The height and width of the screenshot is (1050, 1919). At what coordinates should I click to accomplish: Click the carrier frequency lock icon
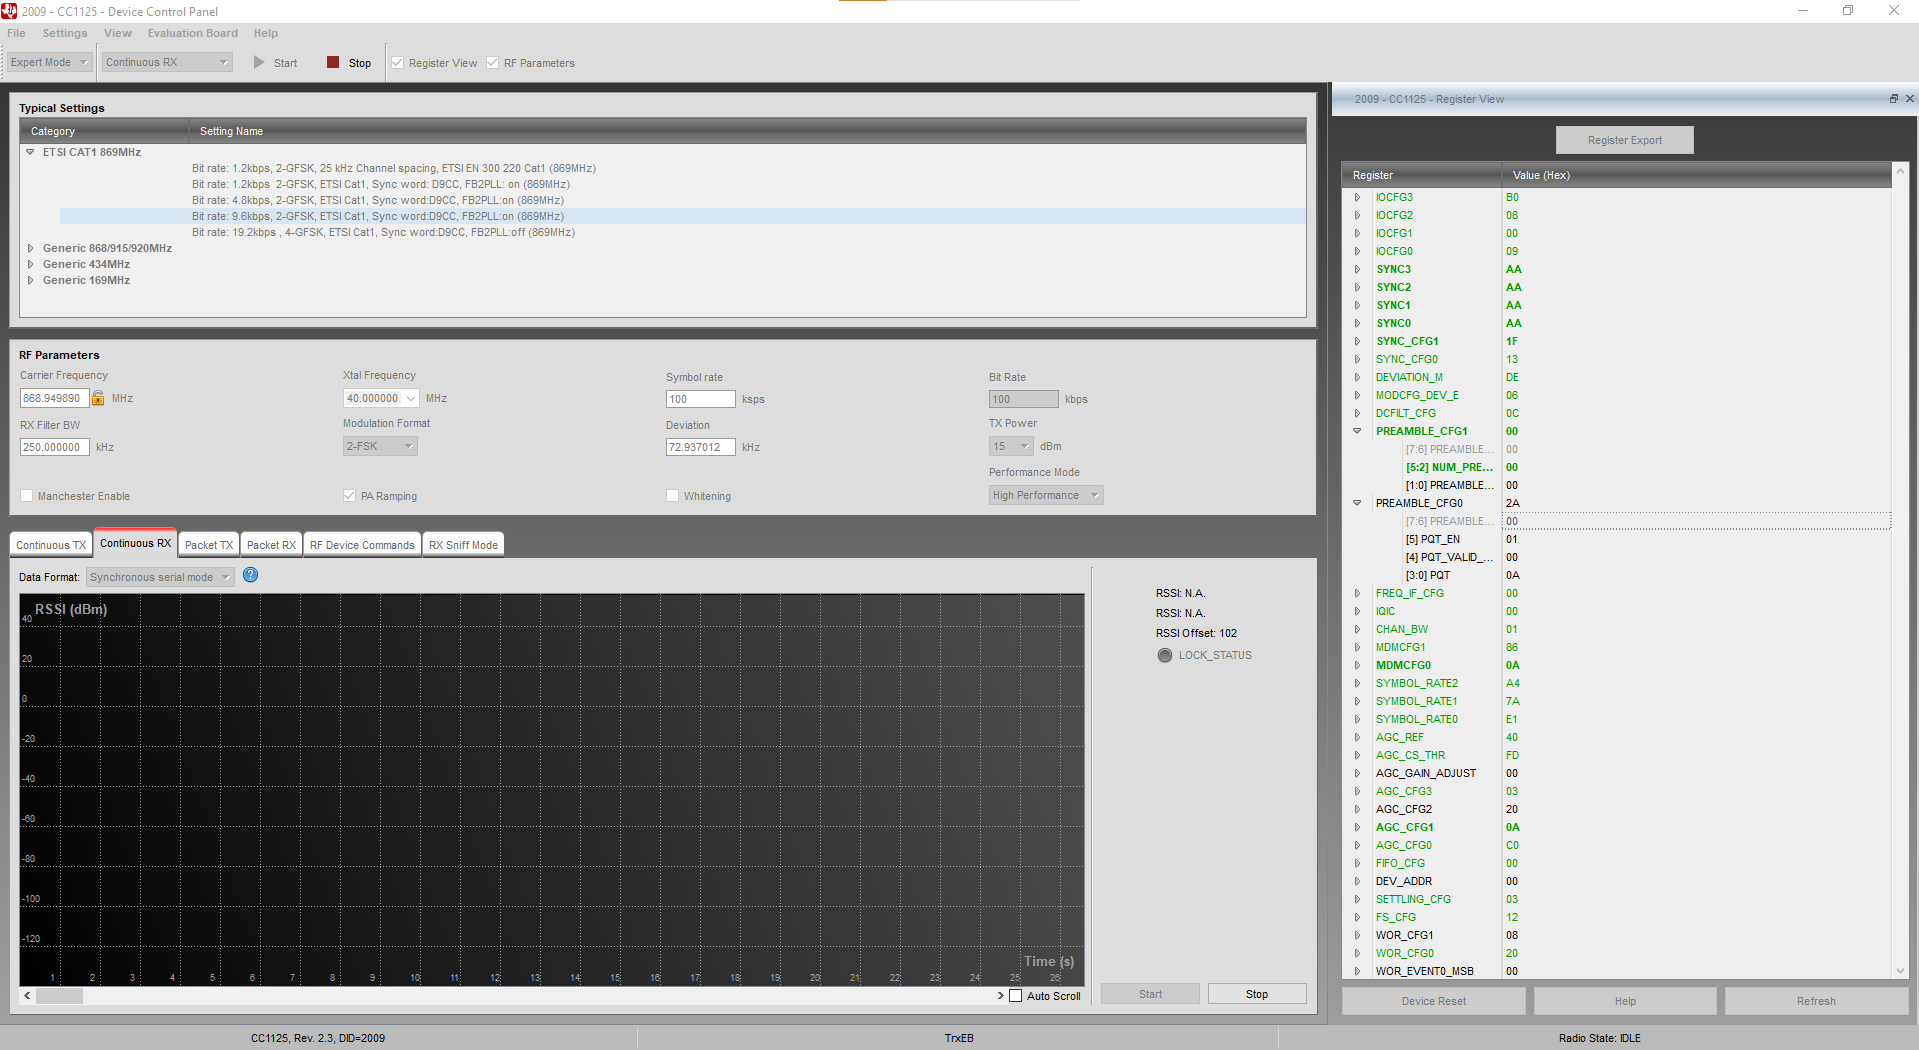pyautogui.click(x=98, y=398)
